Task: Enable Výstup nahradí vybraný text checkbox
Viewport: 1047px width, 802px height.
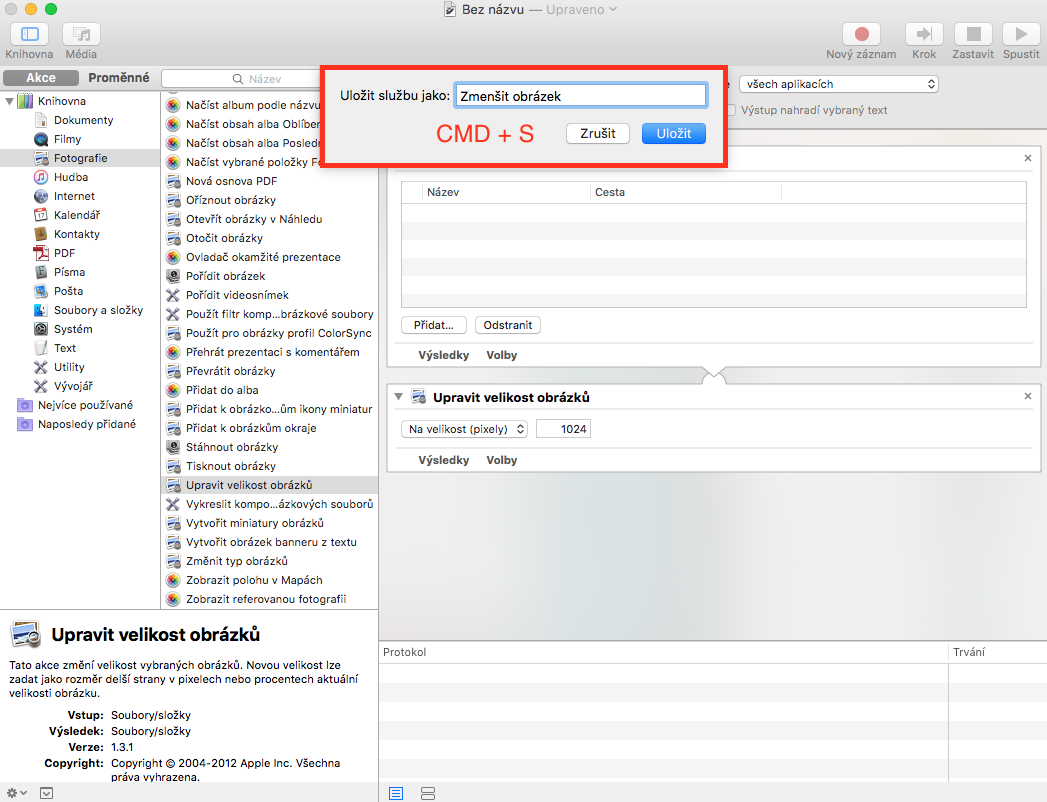Action: coord(732,110)
